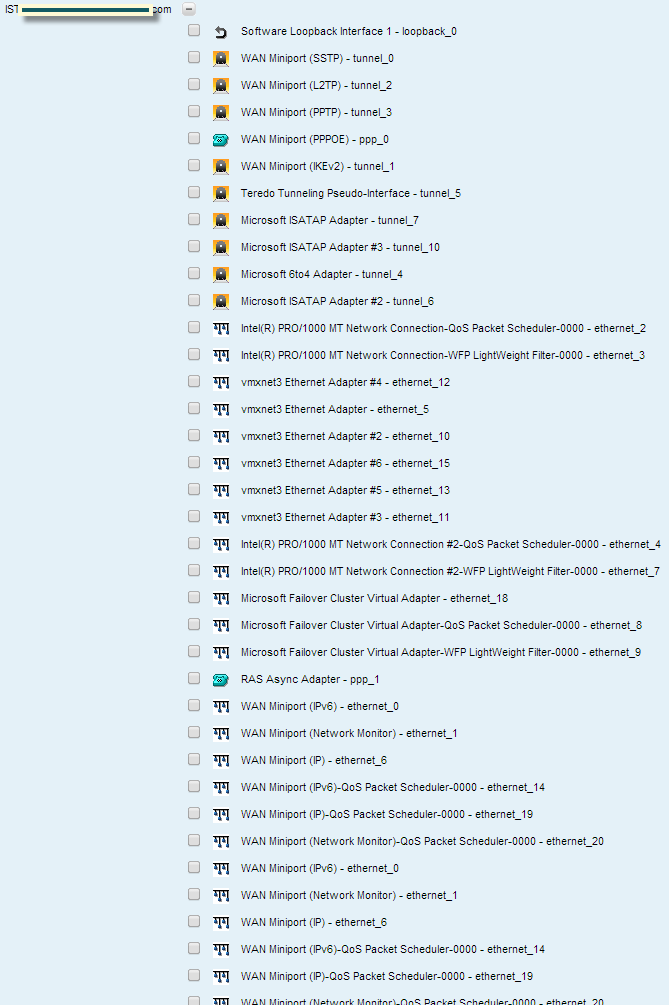Select 'vmxnet3 Ethernet Adapter #2 - ethernet_10' label
Image resolution: width=669 pixels, height=1005 pixels.
tap(345, 436)
